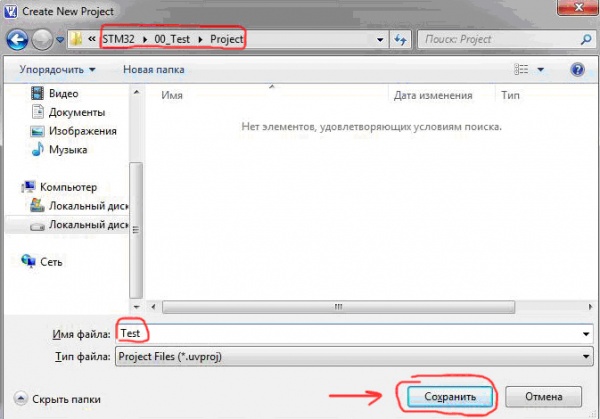Click the horizontal scrollbar left arrow
Viewport: 600px width, 419px height.
(153, 307)
